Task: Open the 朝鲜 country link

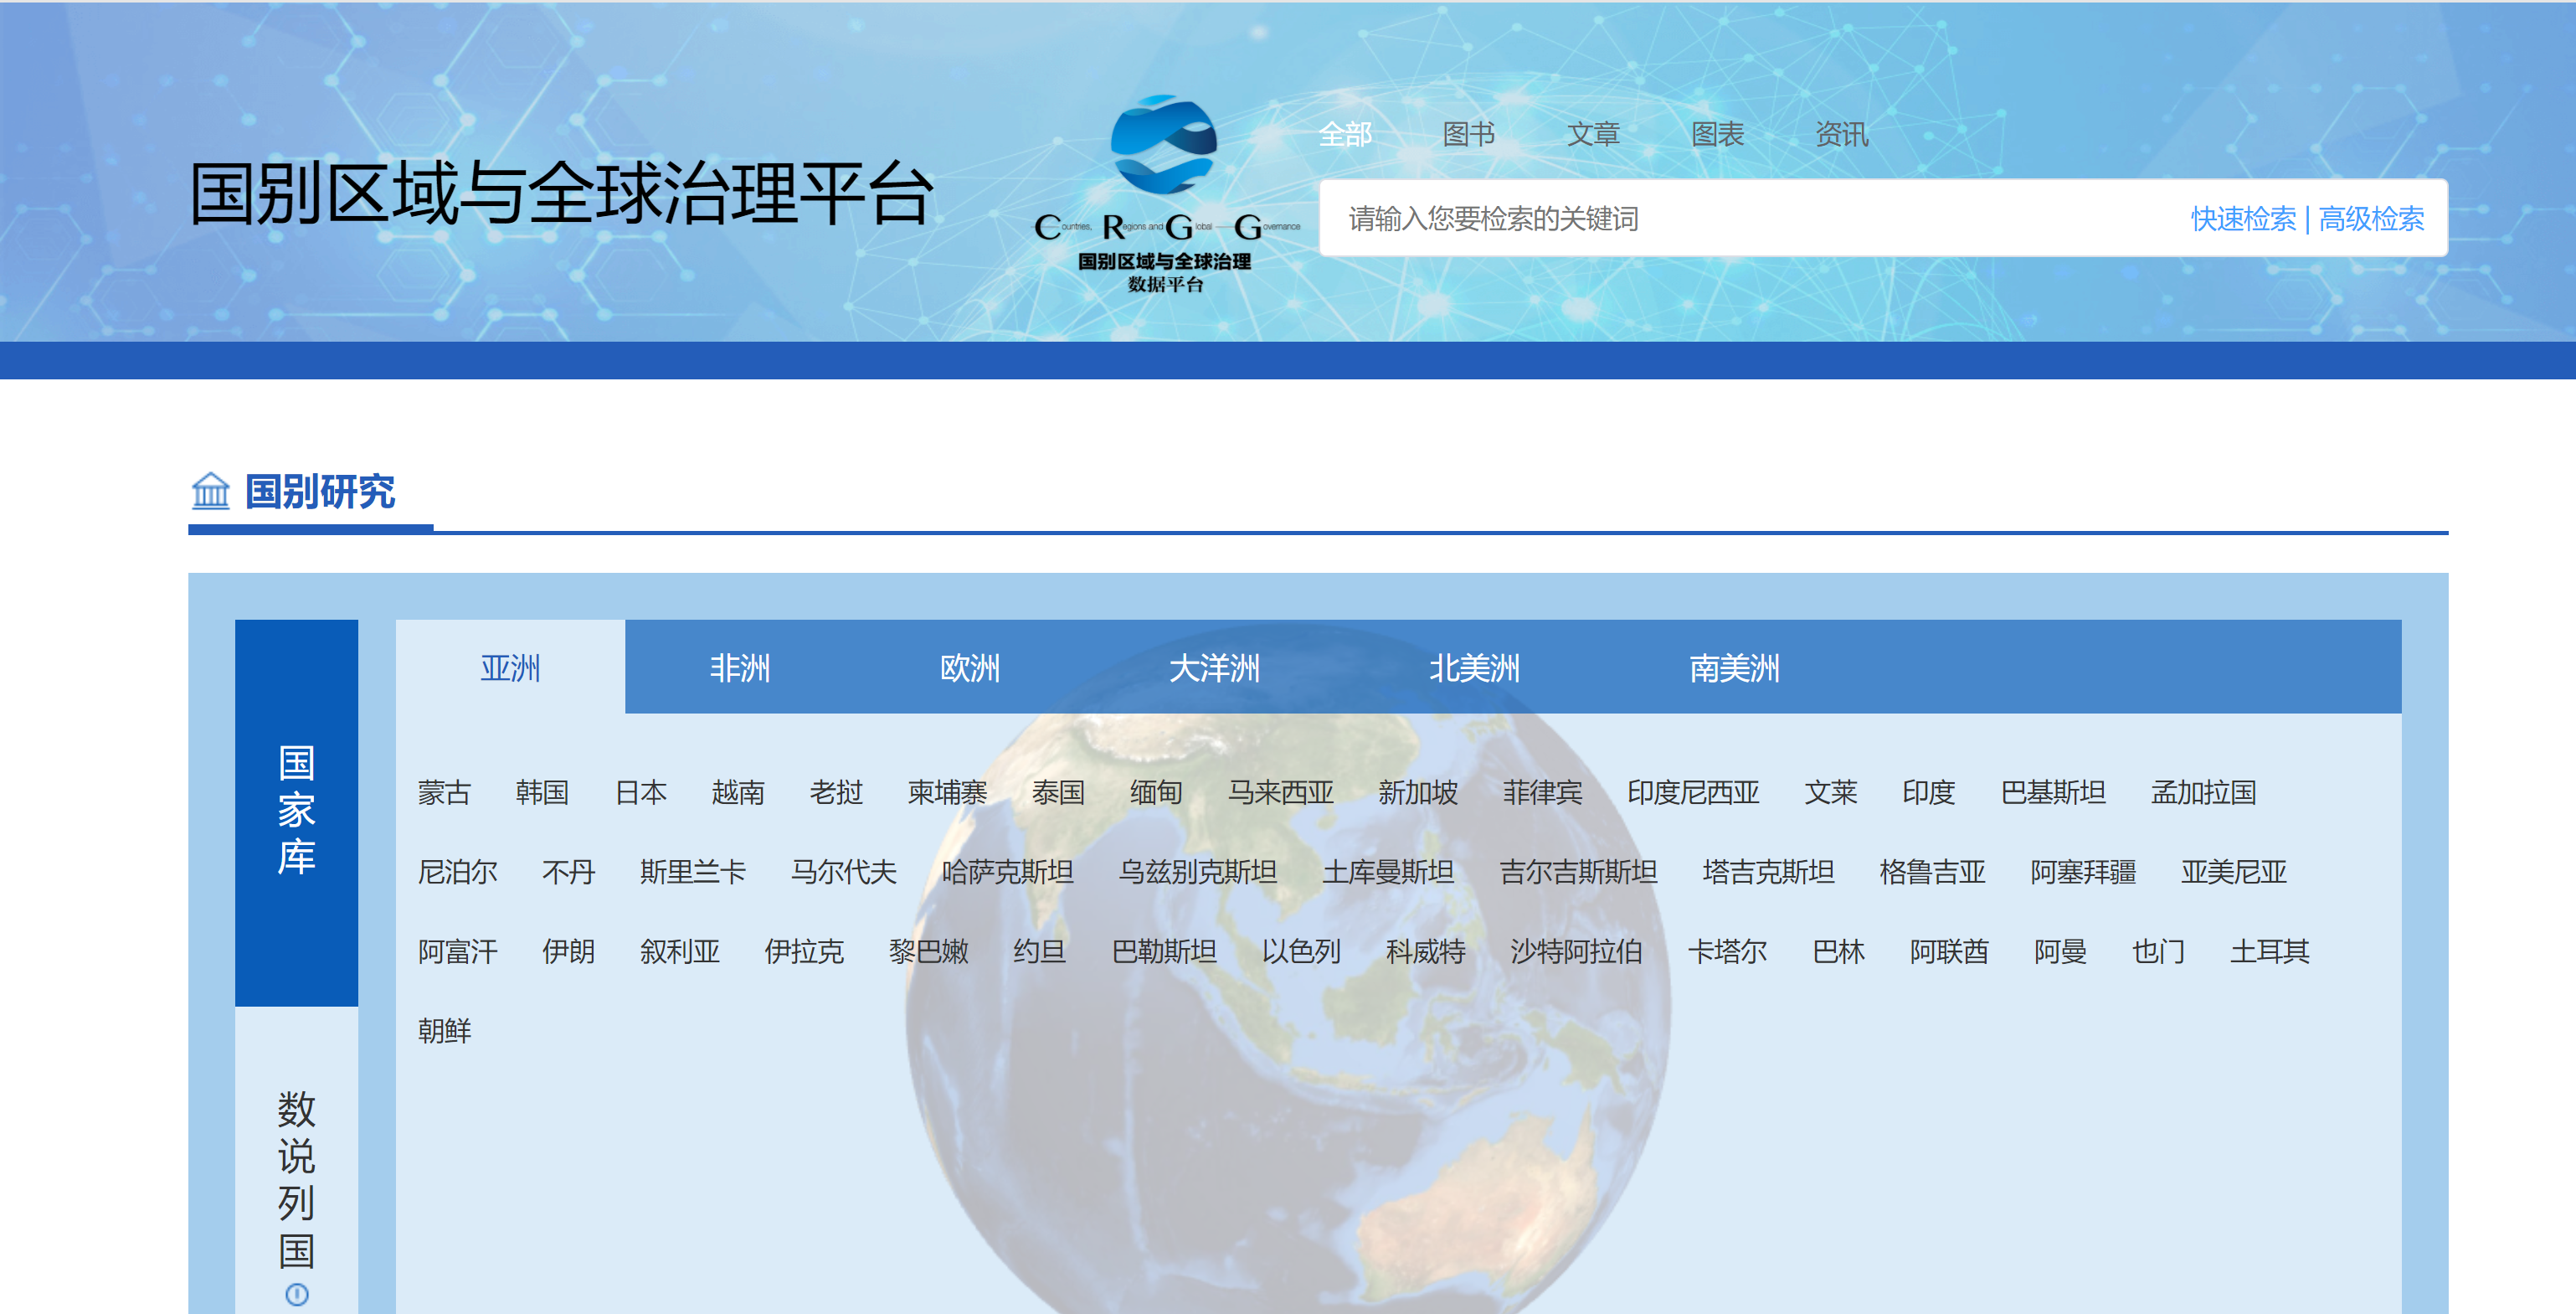Action: tap(444, 1031)
